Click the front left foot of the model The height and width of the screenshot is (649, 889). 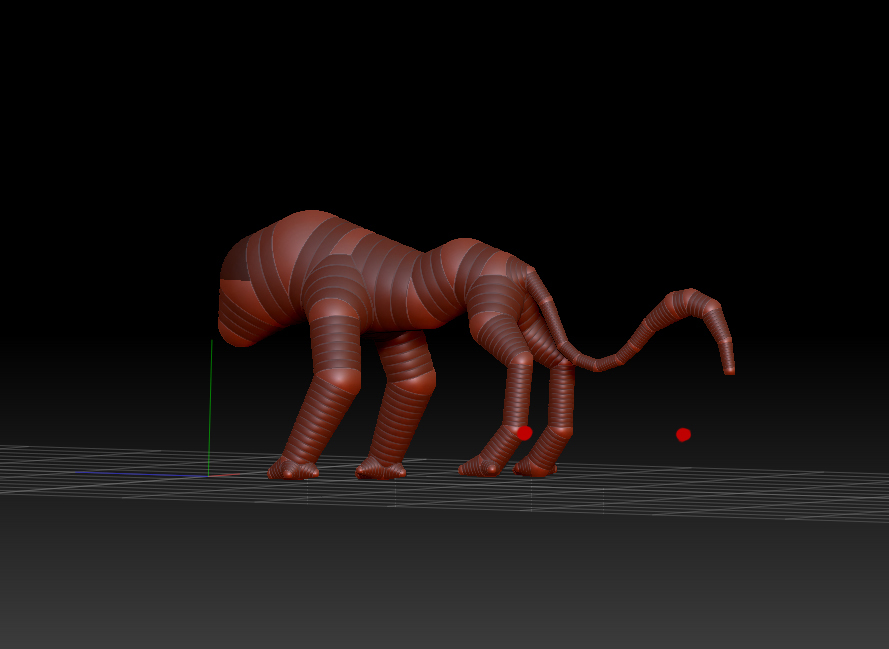click(x=293, y=469)
